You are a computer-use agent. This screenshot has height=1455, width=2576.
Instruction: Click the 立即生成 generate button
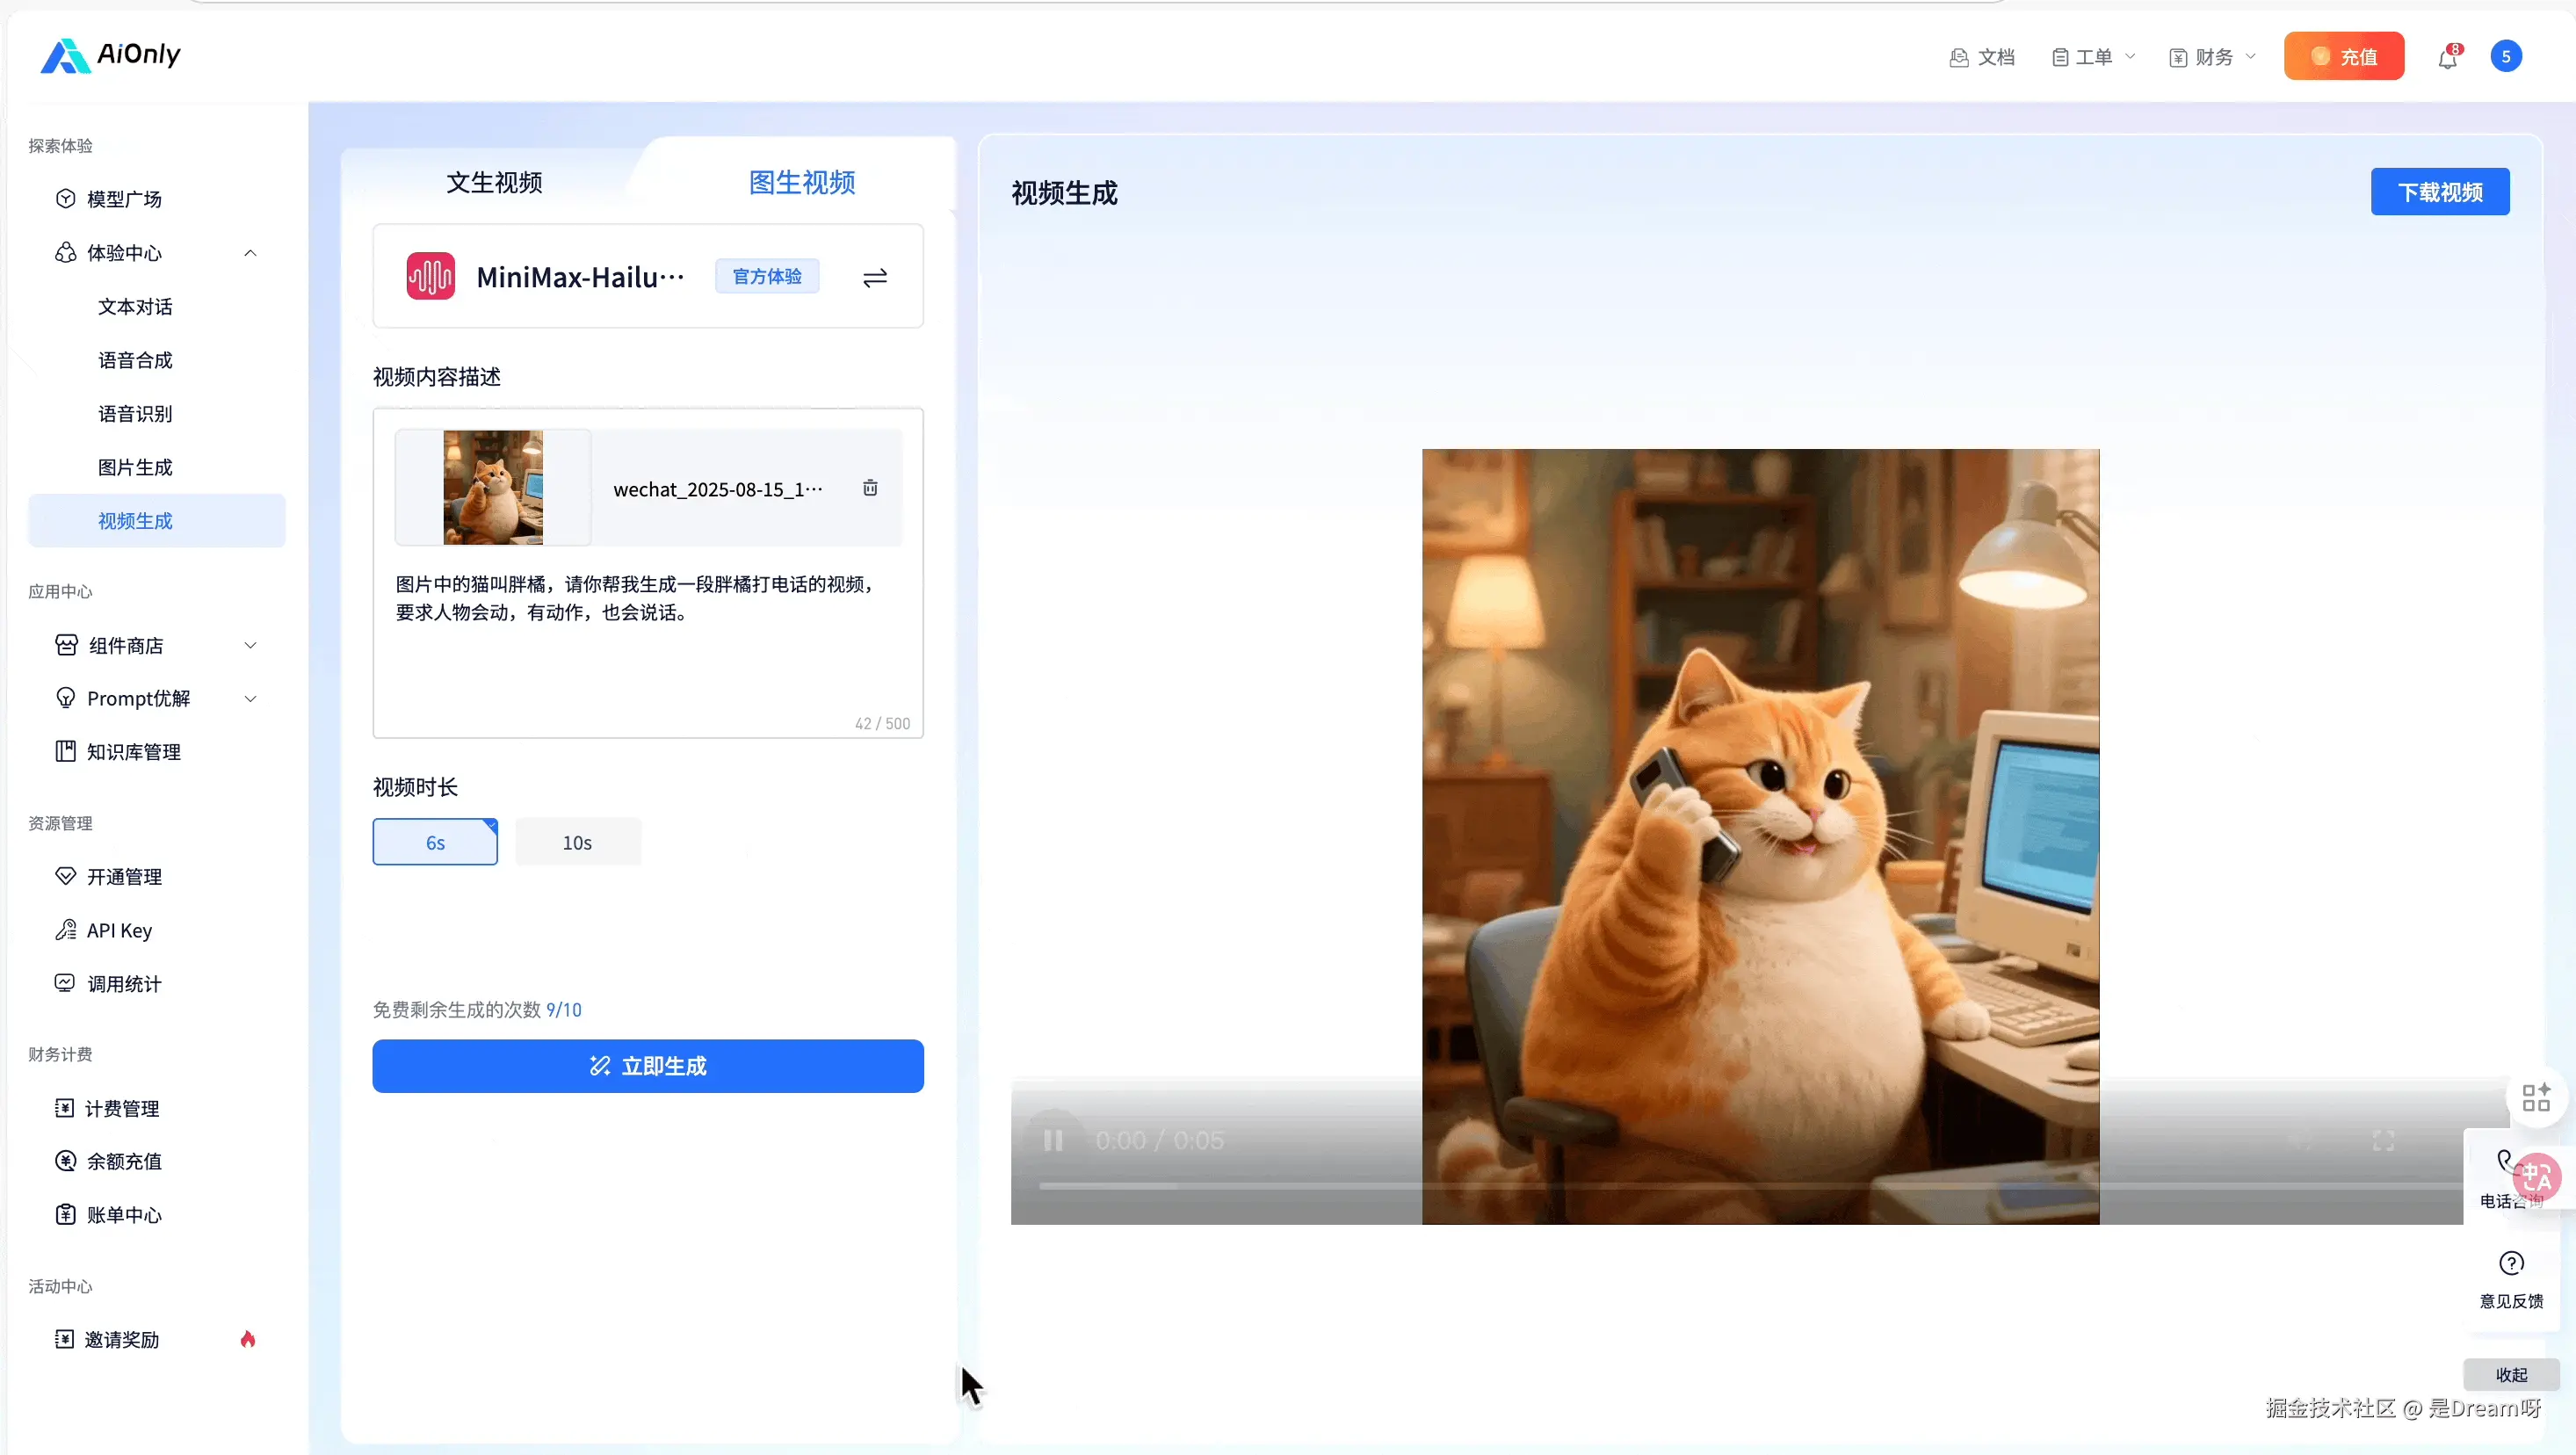pos(648,1065)
